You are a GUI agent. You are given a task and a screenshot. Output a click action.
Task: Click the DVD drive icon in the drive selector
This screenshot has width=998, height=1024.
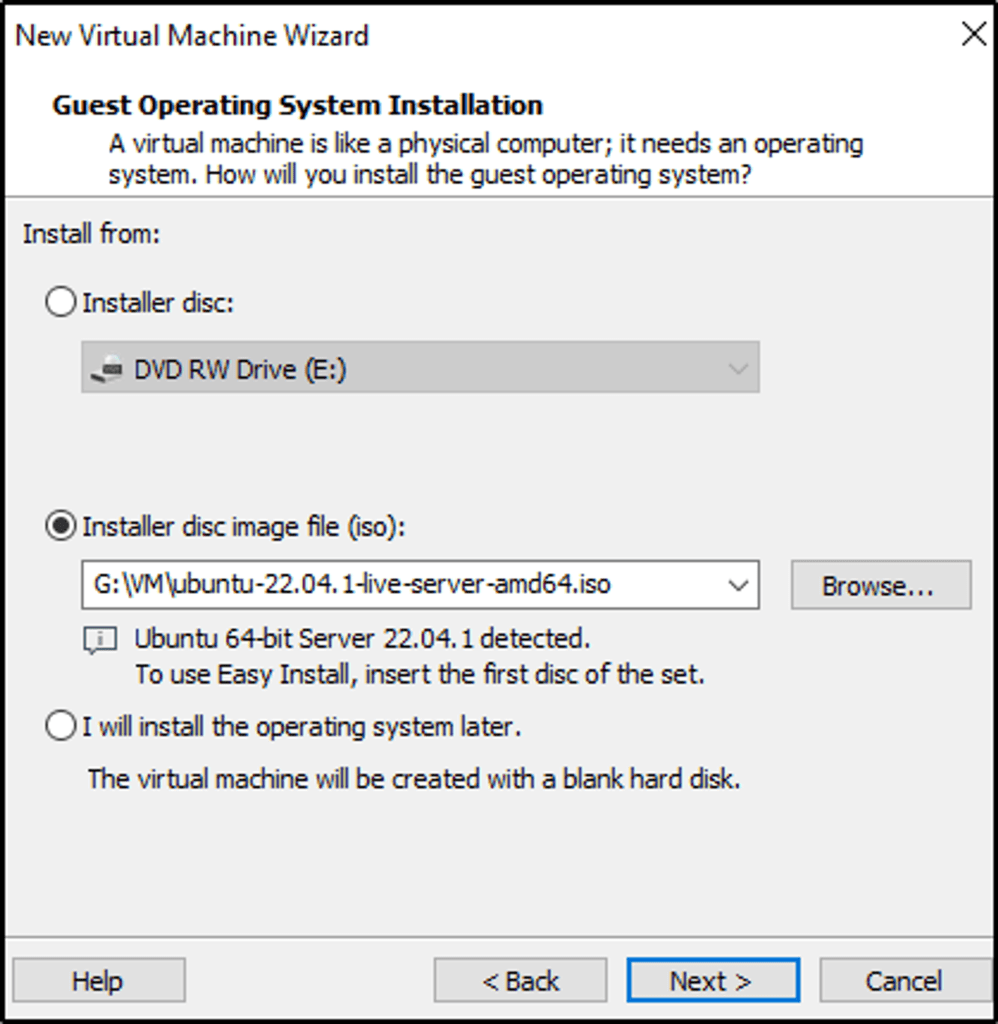click(106, 370)
